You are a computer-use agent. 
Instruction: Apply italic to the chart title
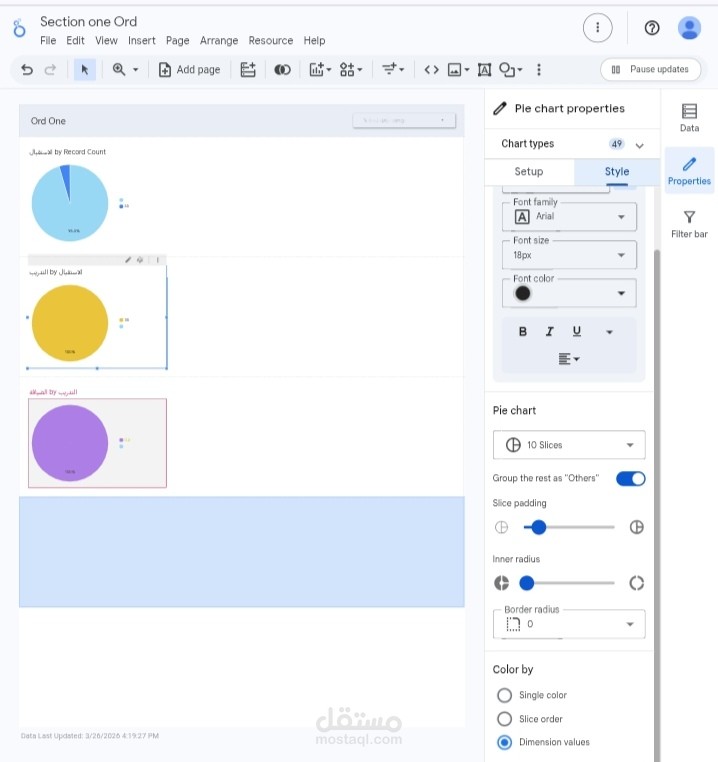click(x=549, y=331)
